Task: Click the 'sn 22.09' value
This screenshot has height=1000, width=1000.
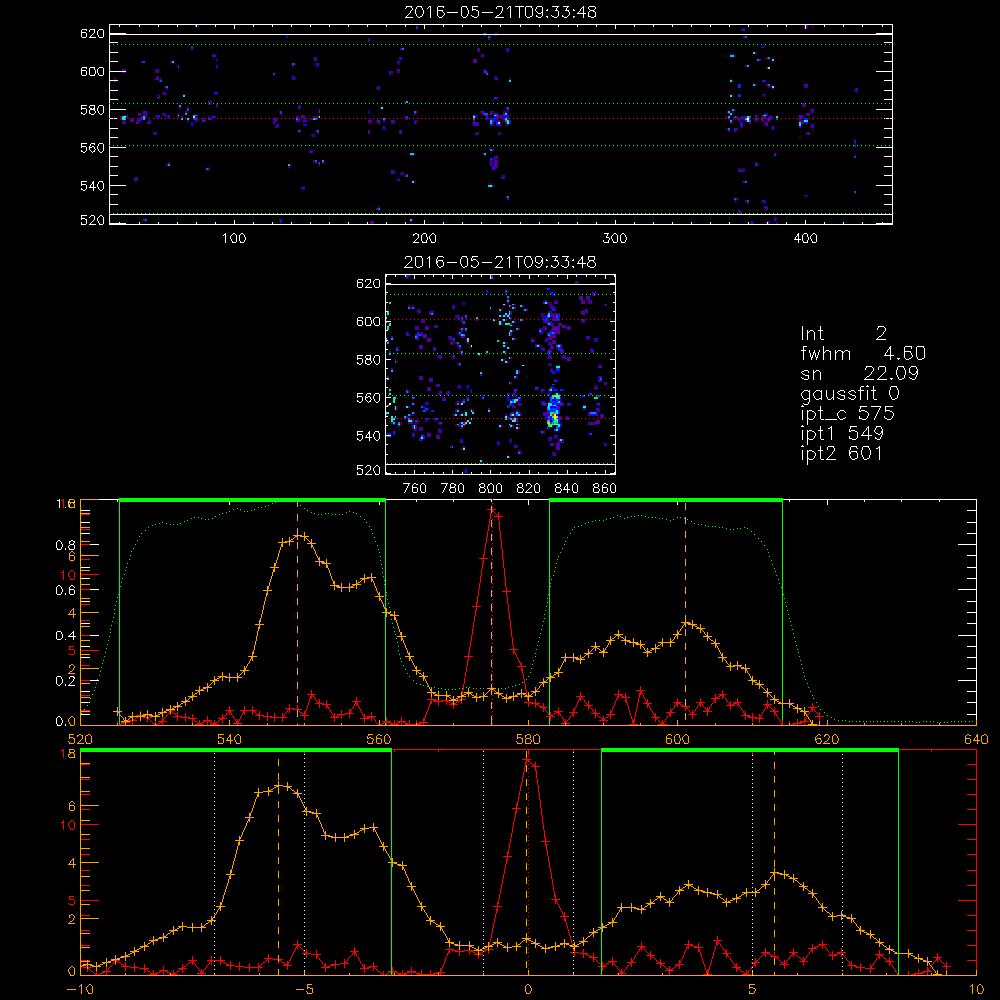Action: (x=859, y=373)
